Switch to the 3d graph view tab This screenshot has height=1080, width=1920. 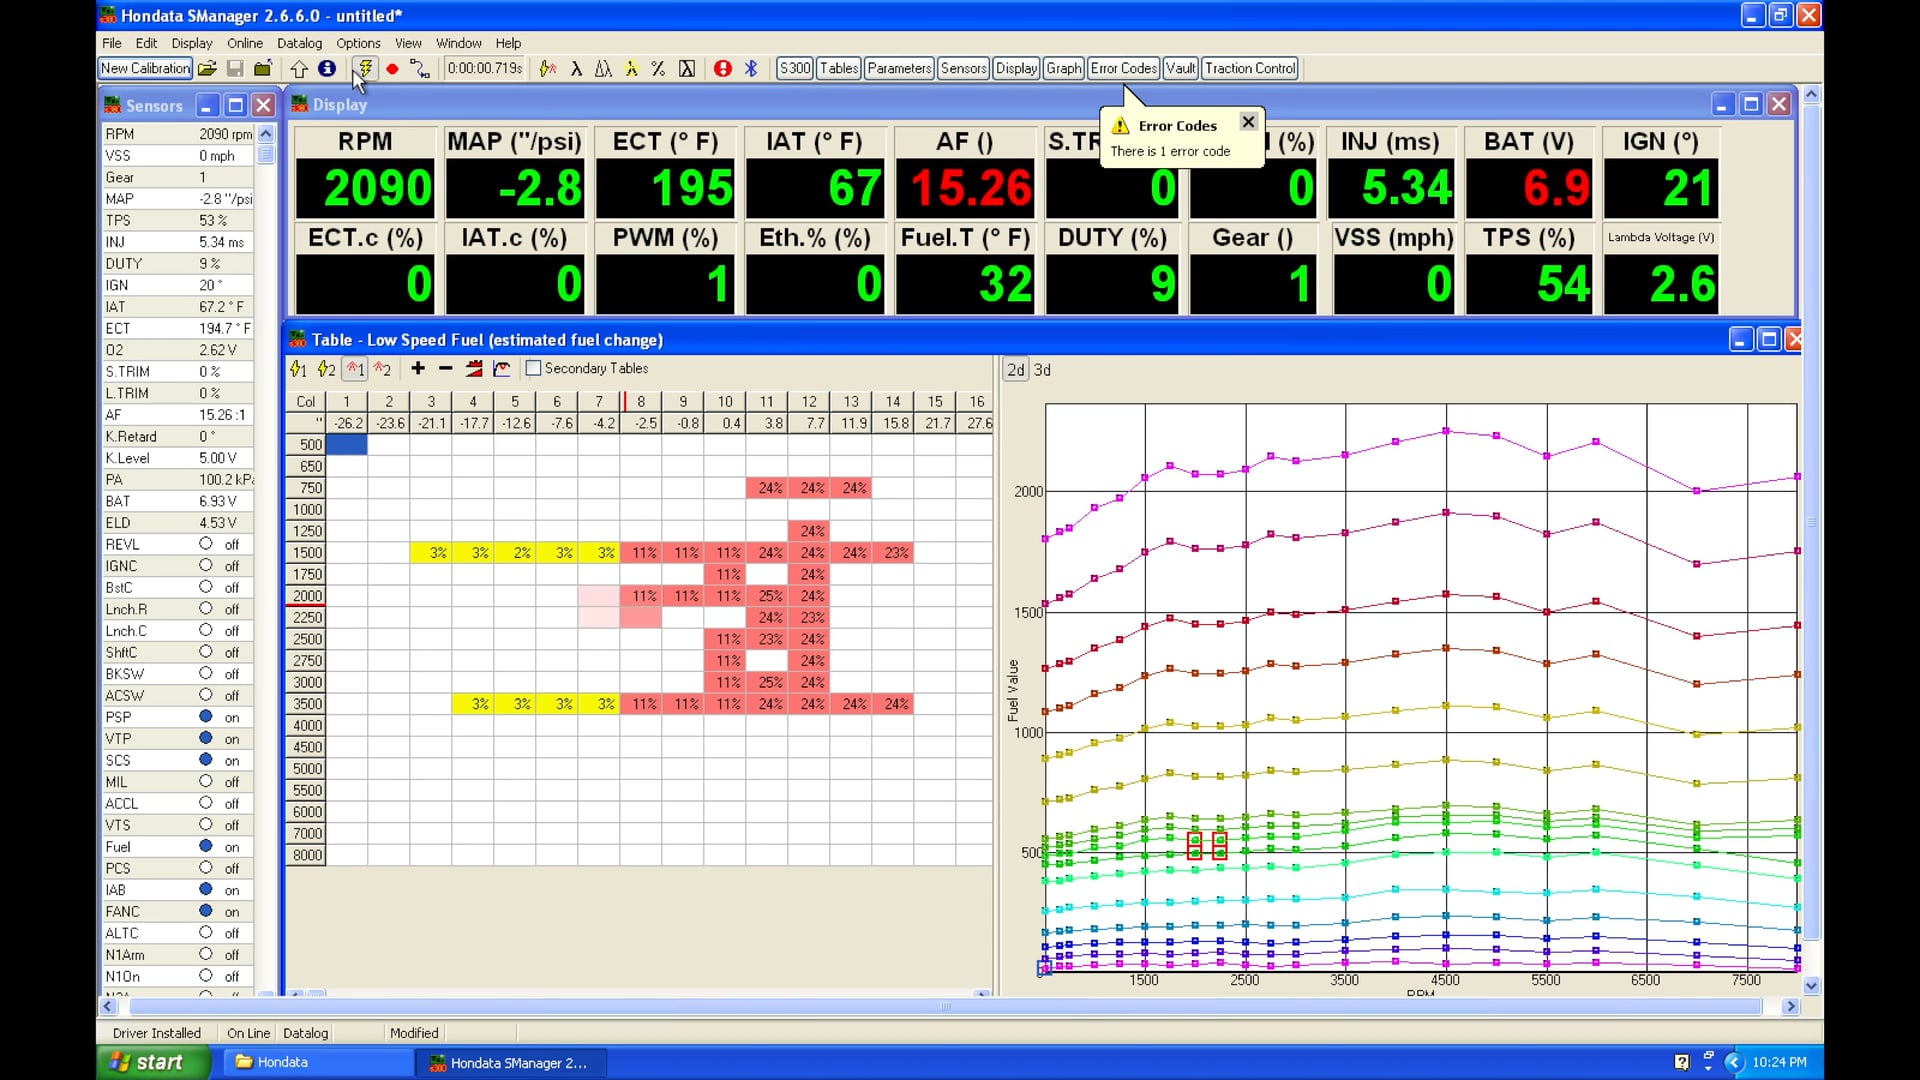click(x=1042, y=369)
